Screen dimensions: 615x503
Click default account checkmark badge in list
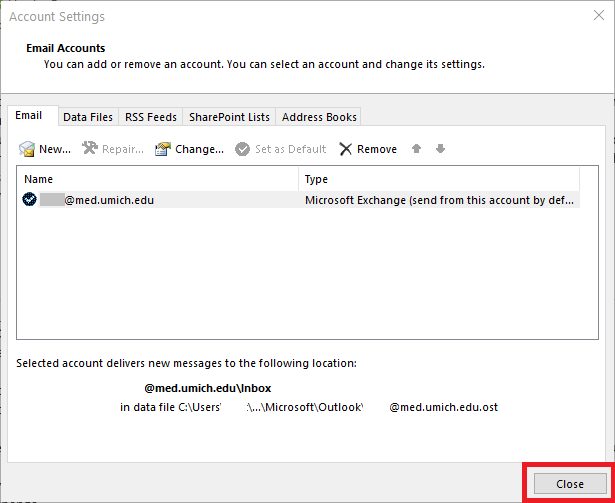pyautogui.click(x=30, y=200)
